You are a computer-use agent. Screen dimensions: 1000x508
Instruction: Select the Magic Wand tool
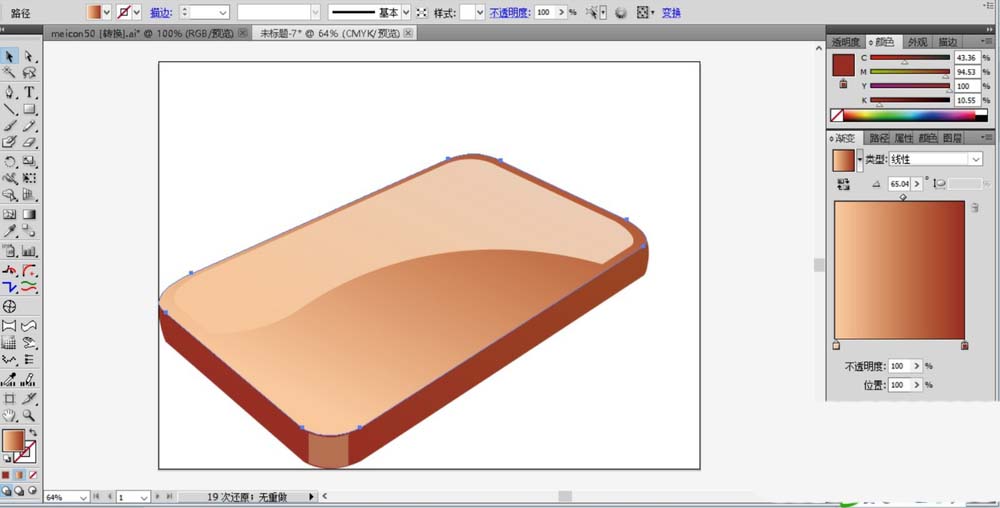tap(10, 73)
